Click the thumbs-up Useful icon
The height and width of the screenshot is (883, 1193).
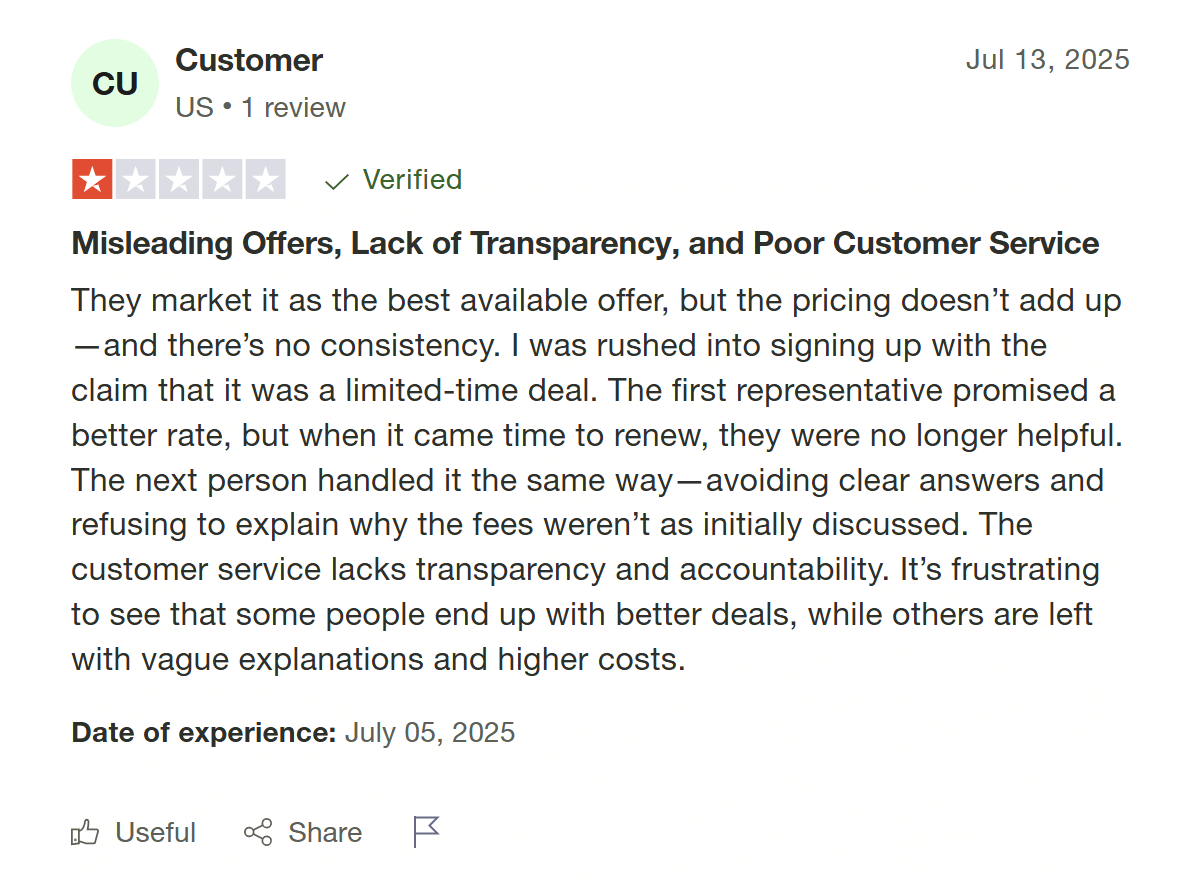tap(86, 832)
